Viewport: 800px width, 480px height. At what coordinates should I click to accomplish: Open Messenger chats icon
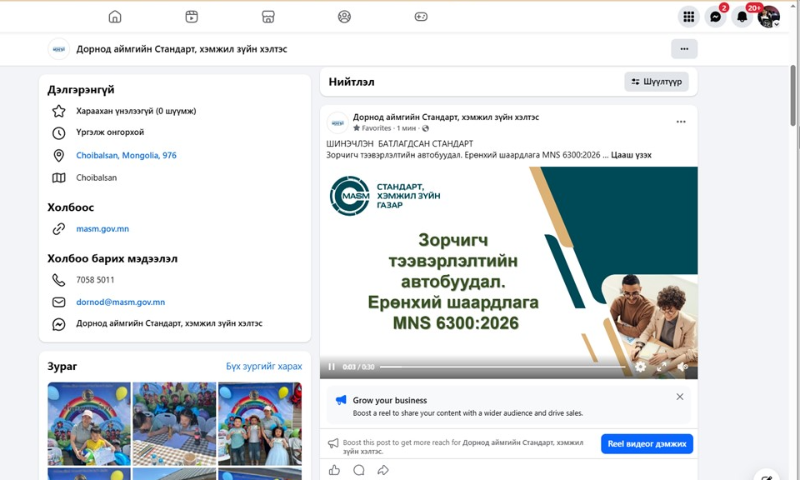(x=715, y=17)
